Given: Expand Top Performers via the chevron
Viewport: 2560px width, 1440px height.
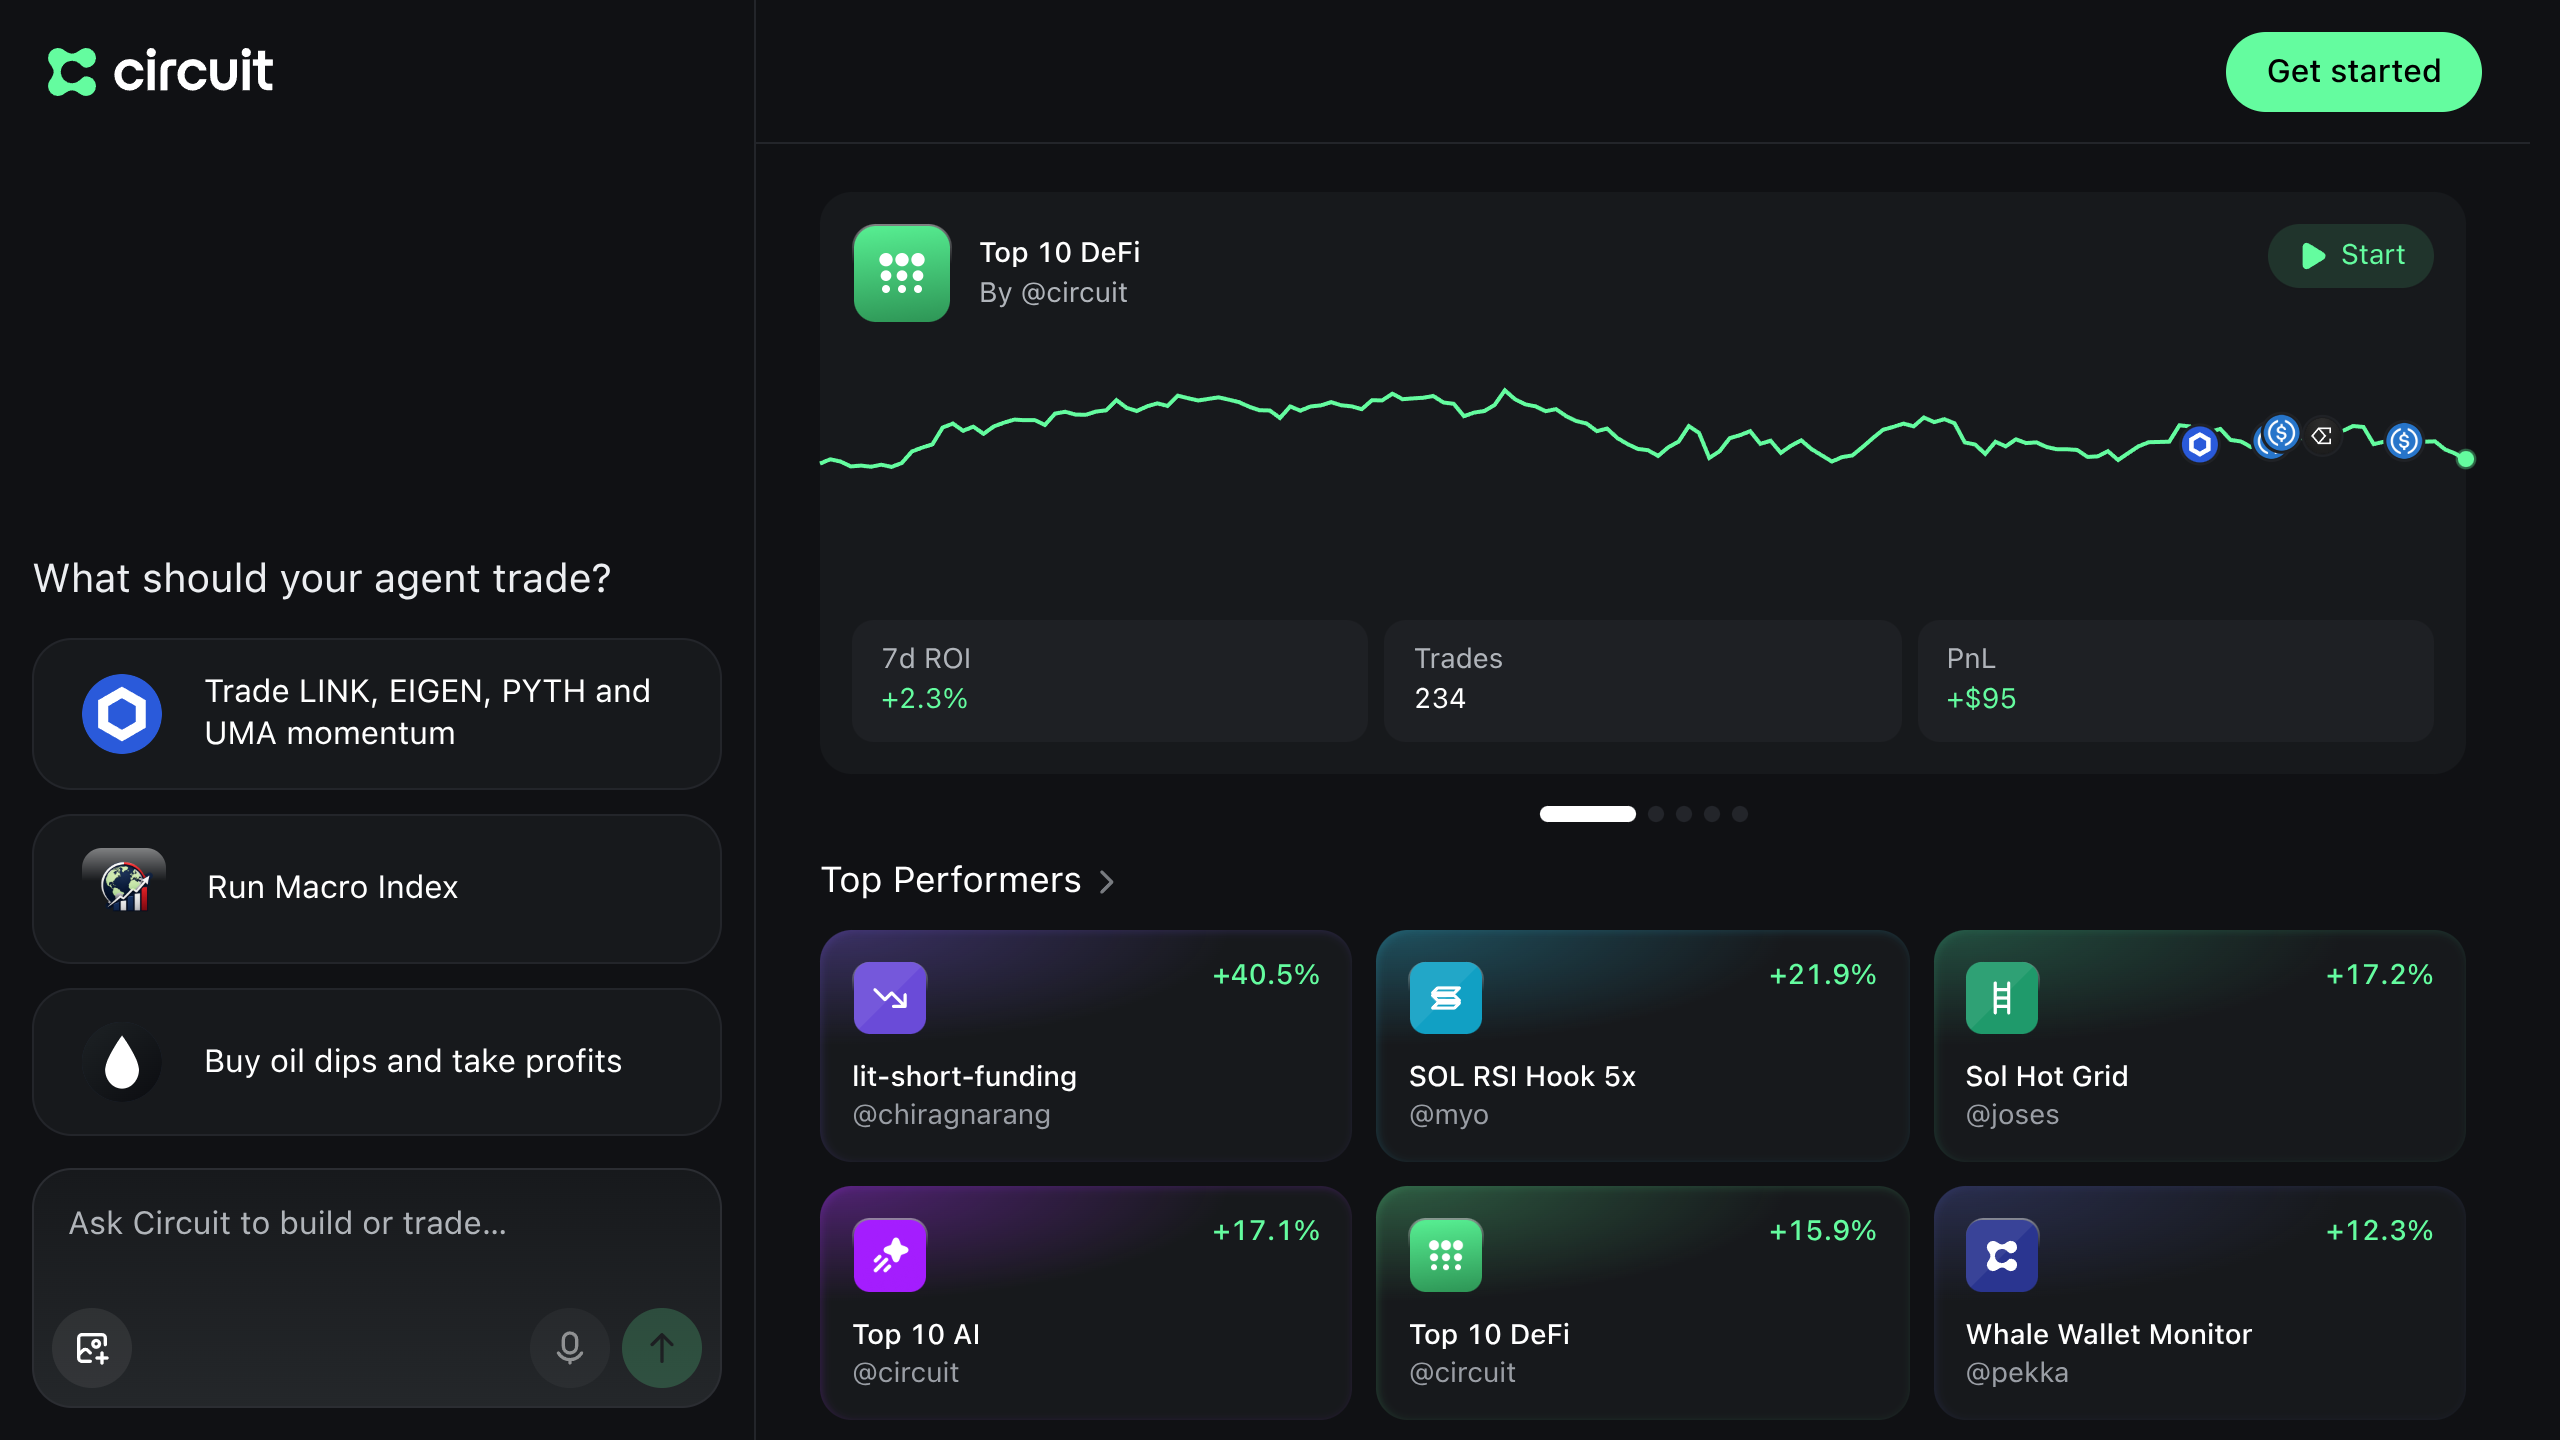Looking at the screenshot, I should (x=1107, y=881).
